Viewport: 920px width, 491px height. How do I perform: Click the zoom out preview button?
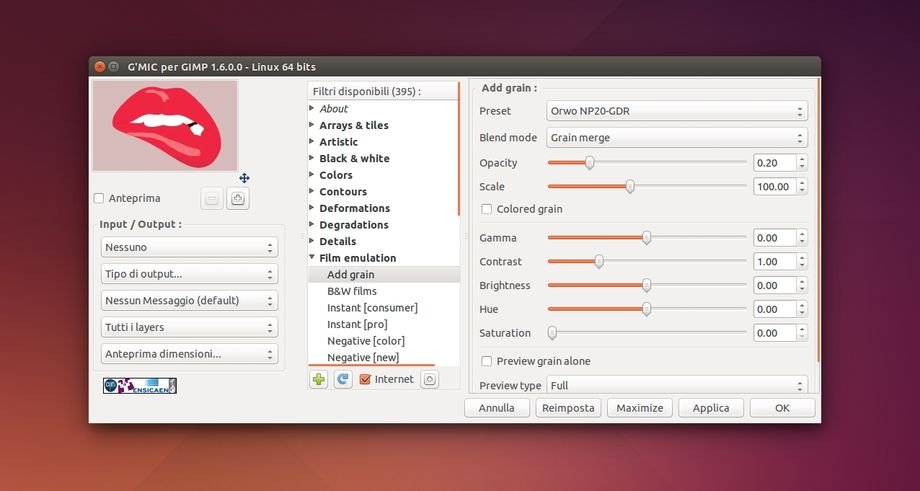tap(212, 199)
